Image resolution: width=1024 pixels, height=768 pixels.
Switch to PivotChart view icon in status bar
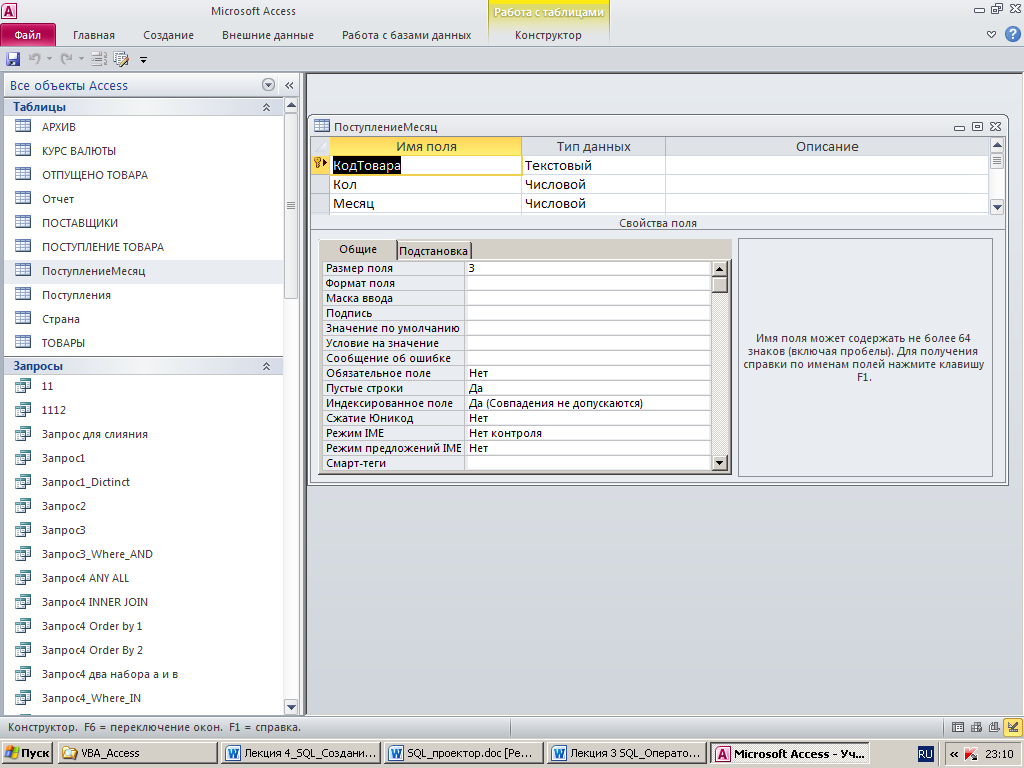click(x=994, y=727)
